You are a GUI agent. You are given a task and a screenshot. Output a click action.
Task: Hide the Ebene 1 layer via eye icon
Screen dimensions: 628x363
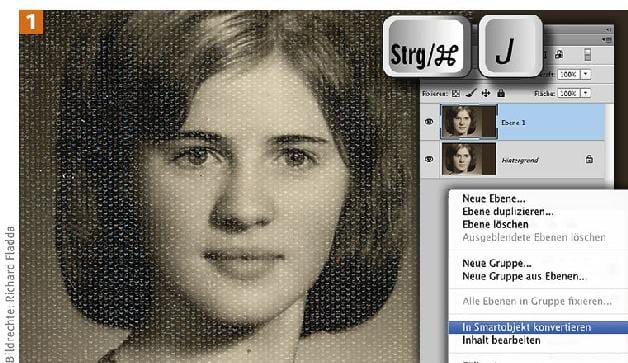429,122
